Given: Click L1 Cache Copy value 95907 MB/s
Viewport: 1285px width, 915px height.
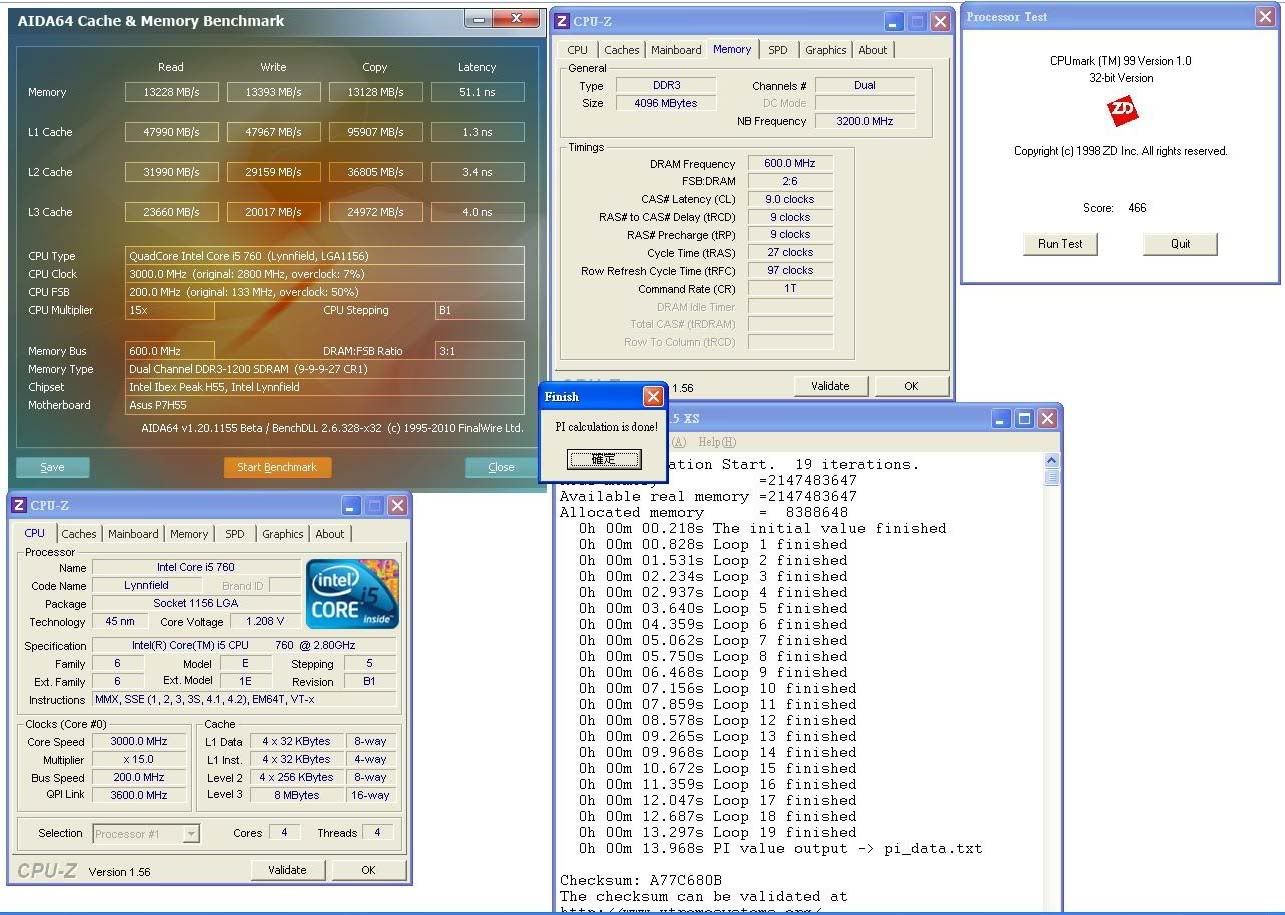Looking at the screenshot, I should [375, 132].
